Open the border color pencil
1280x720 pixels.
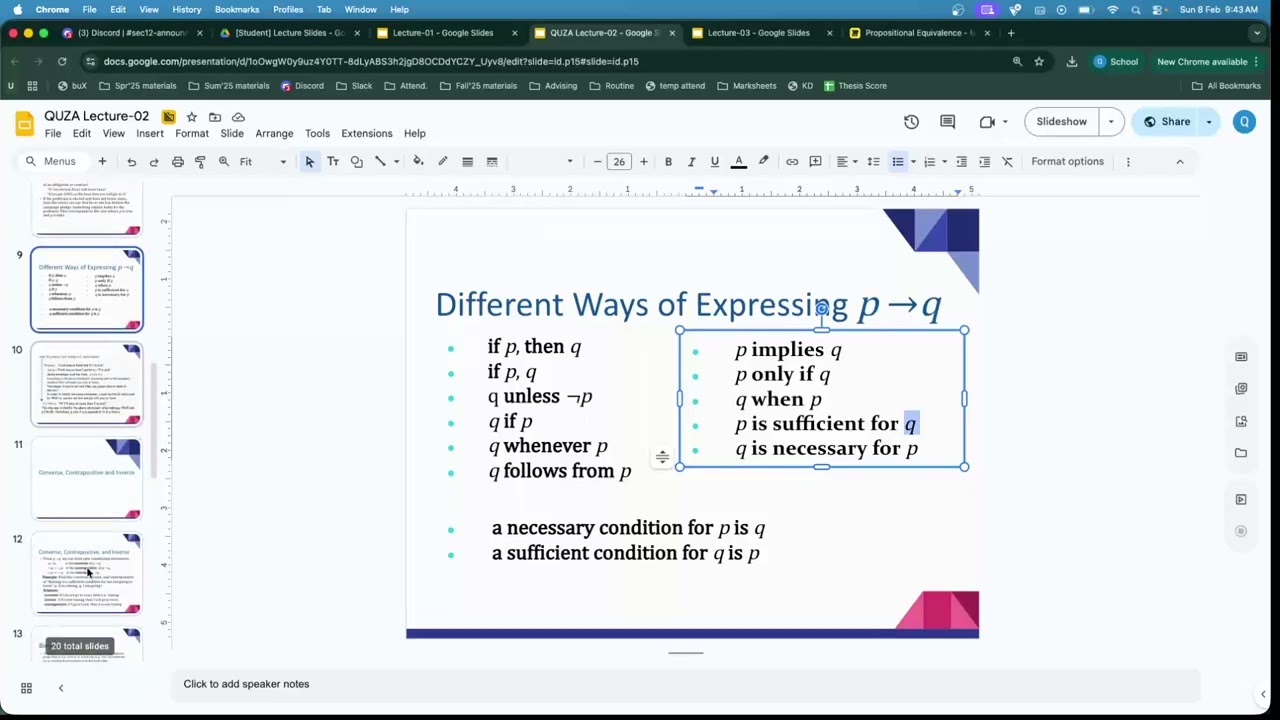[x=442, y=161]
